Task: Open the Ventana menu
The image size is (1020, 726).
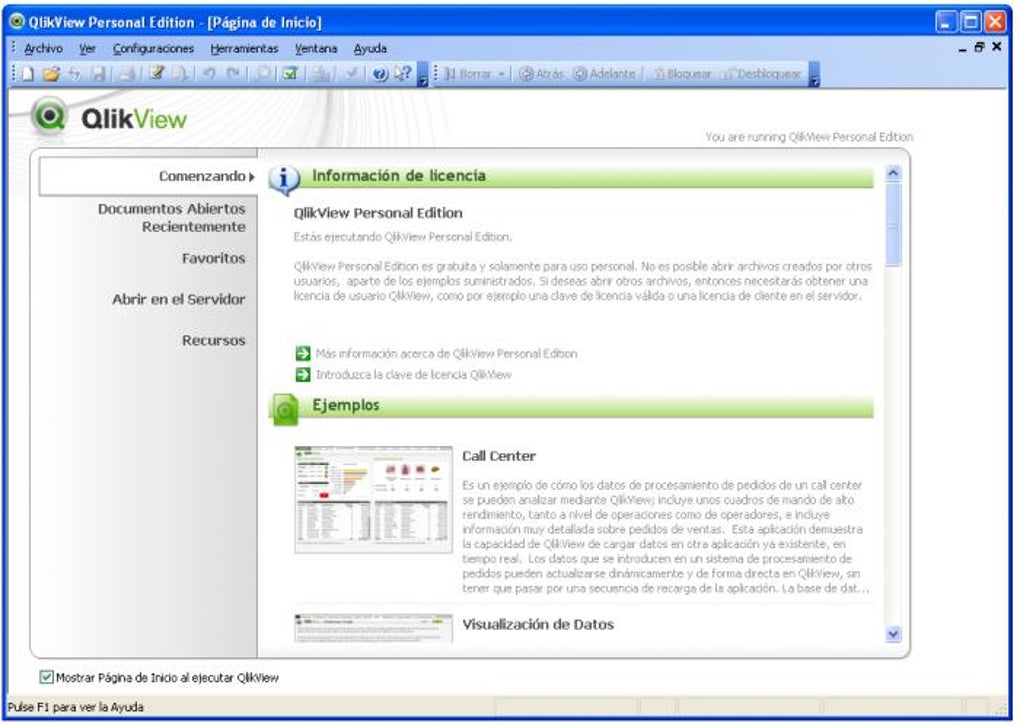Action: coord(316,49)
